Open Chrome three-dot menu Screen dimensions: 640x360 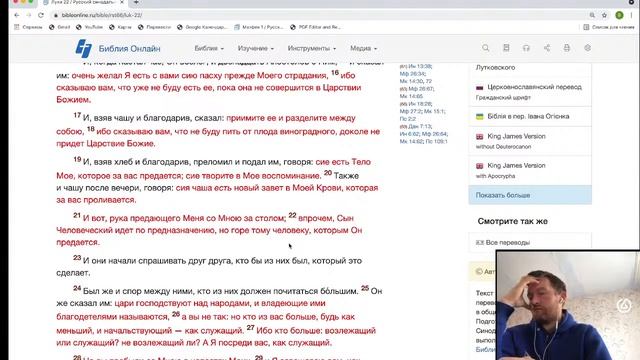[x=631, y=15]
